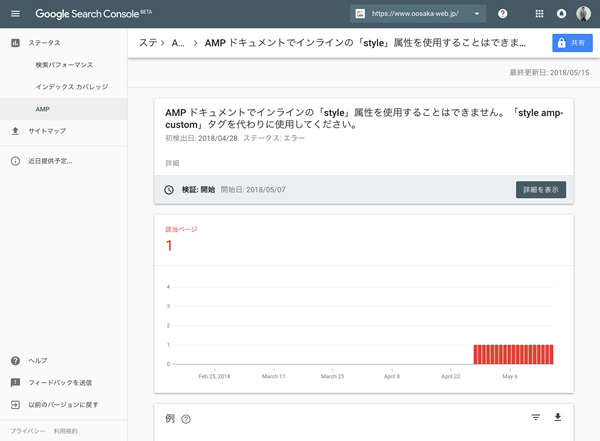600x441 pixels.
Task: Click the feedback speech bubble icon
Action: tap(15, 382)
